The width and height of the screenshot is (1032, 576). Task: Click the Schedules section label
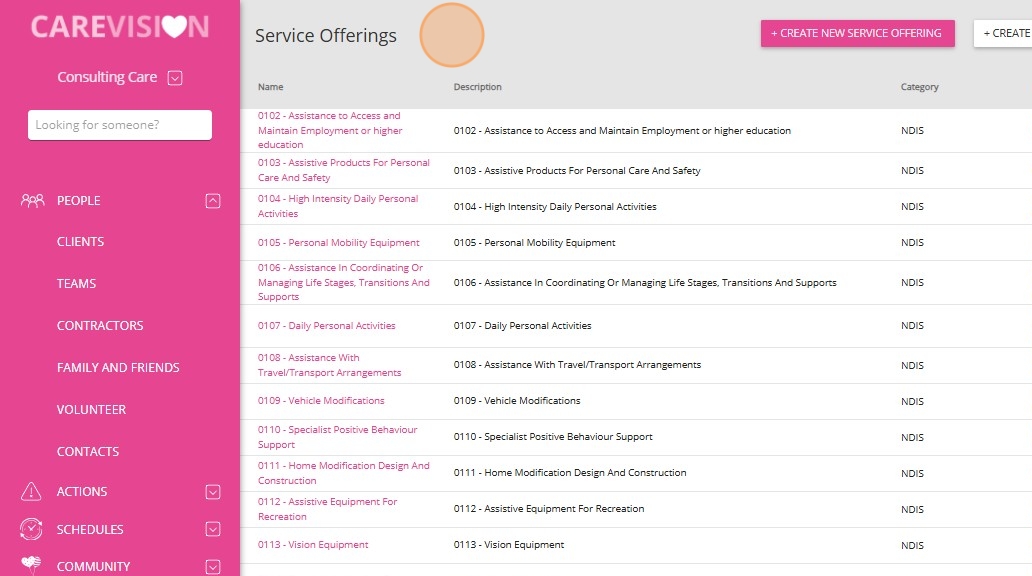coord(90,530)
